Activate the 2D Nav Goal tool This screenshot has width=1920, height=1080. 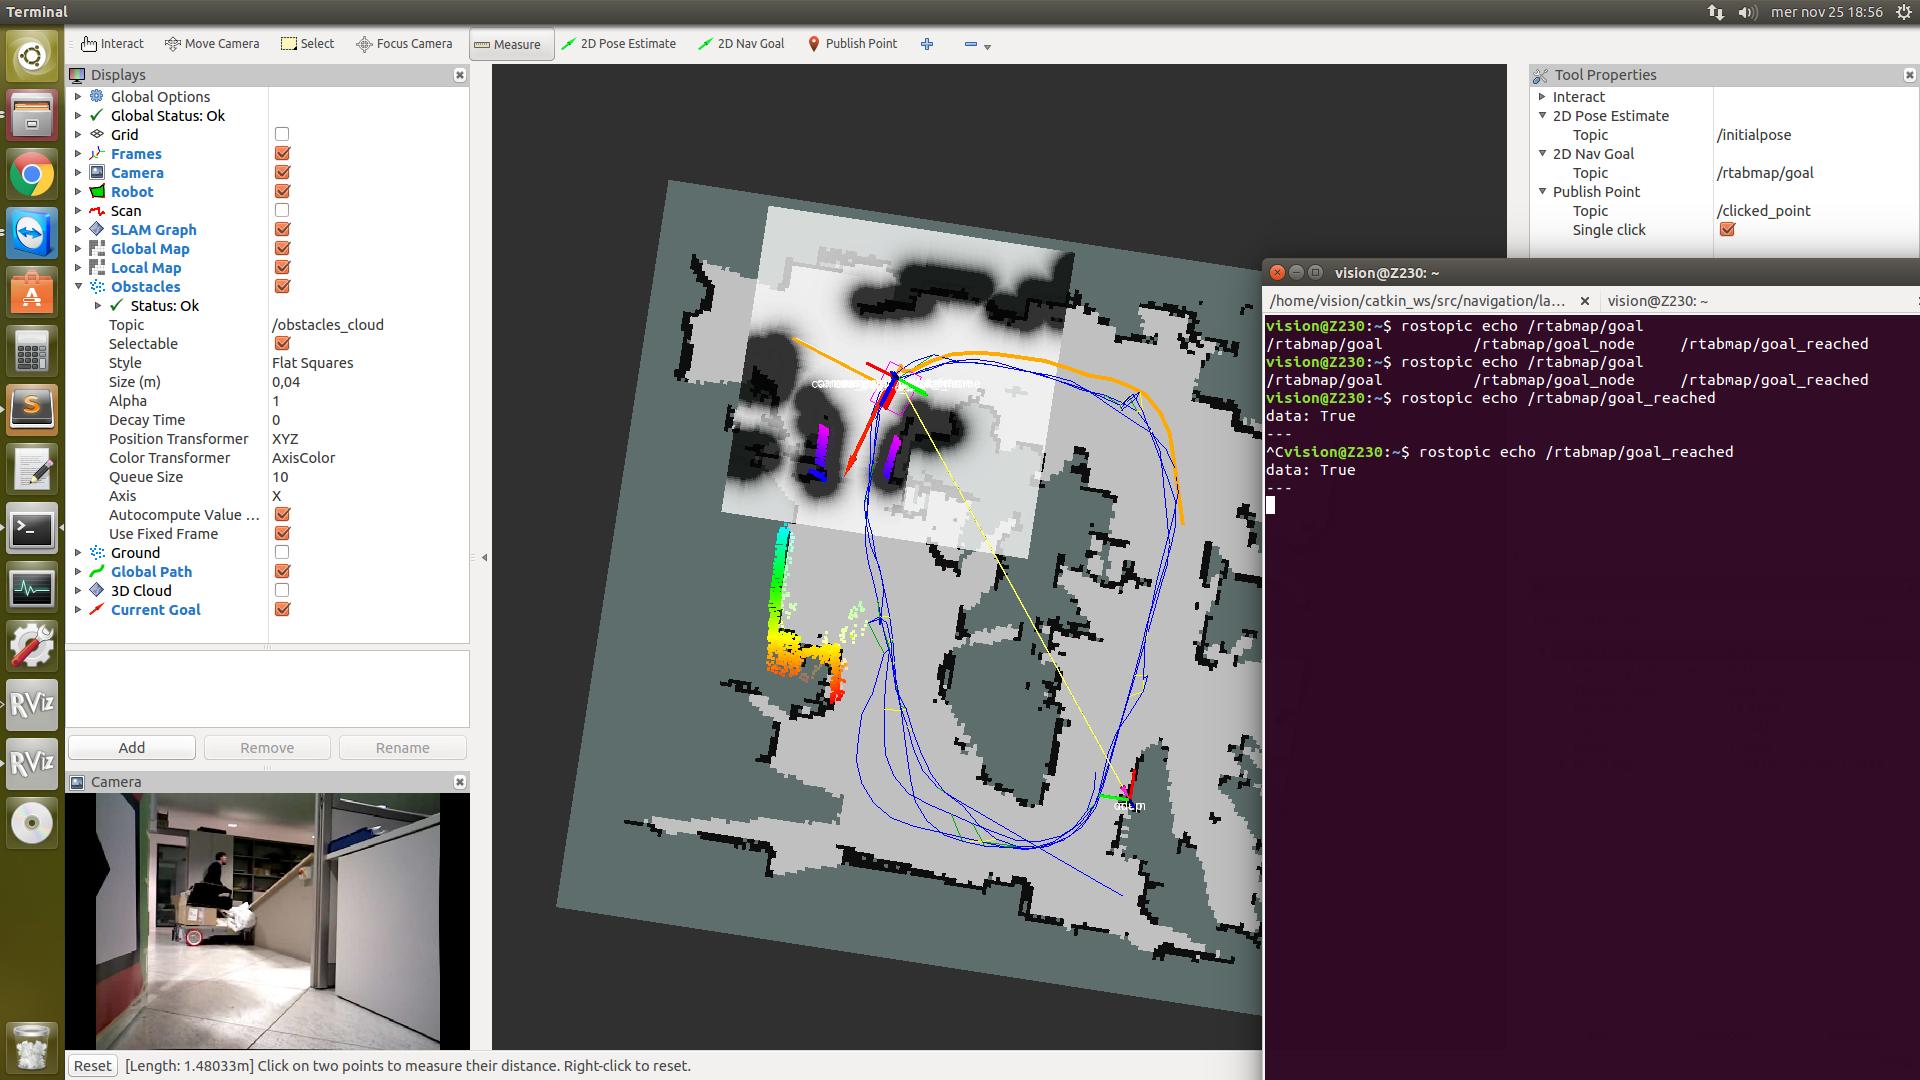(741, 44)
